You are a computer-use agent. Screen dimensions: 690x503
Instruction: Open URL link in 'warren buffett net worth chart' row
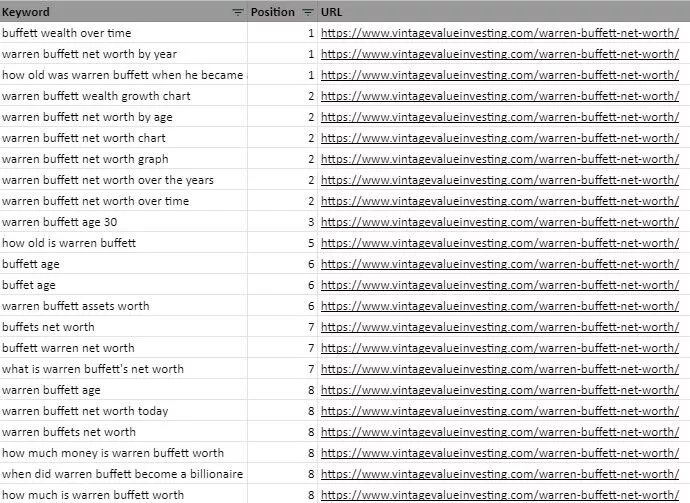[x=500, y=138]
